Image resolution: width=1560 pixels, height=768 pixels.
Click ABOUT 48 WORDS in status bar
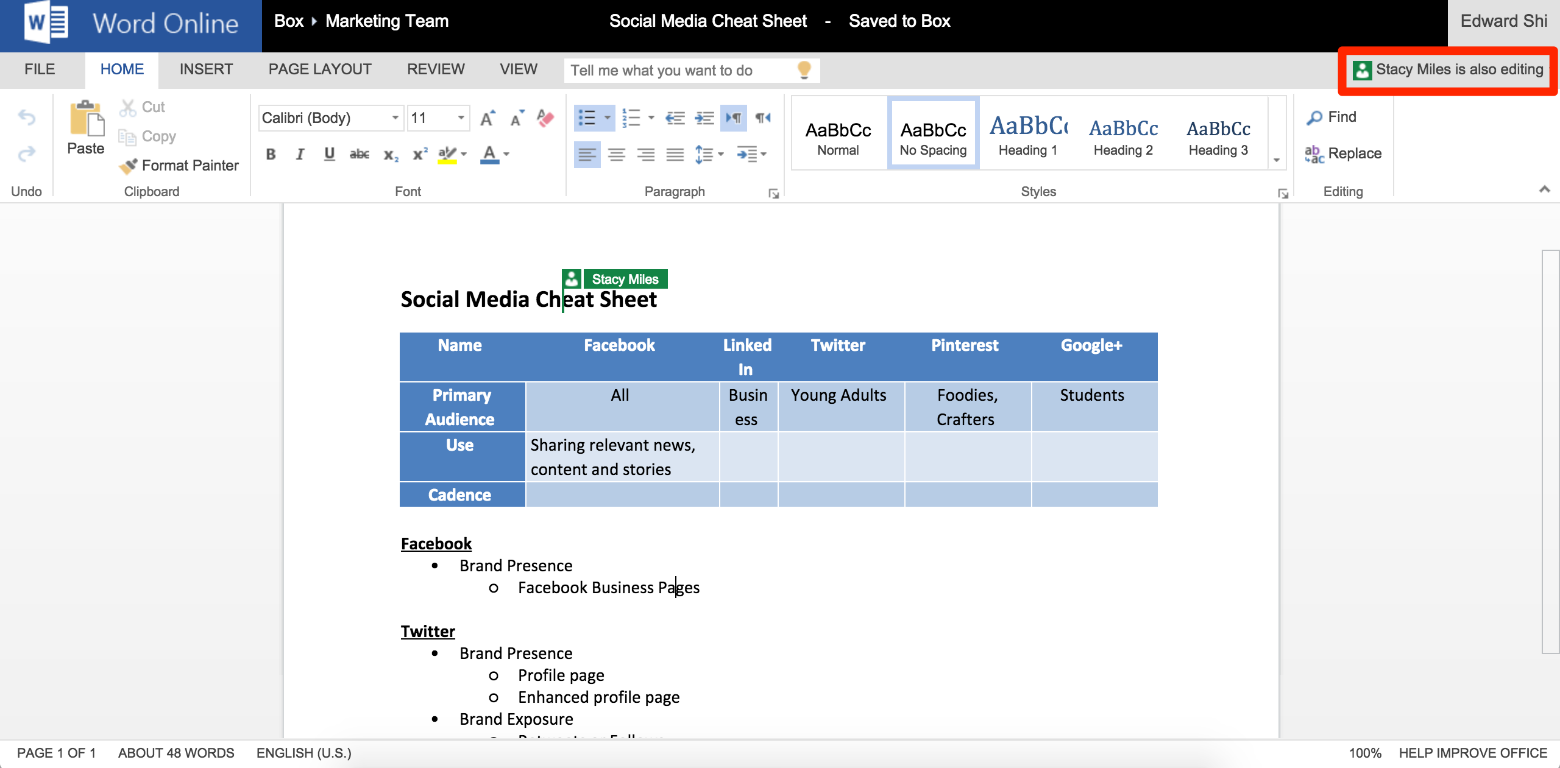click(176, 753)
